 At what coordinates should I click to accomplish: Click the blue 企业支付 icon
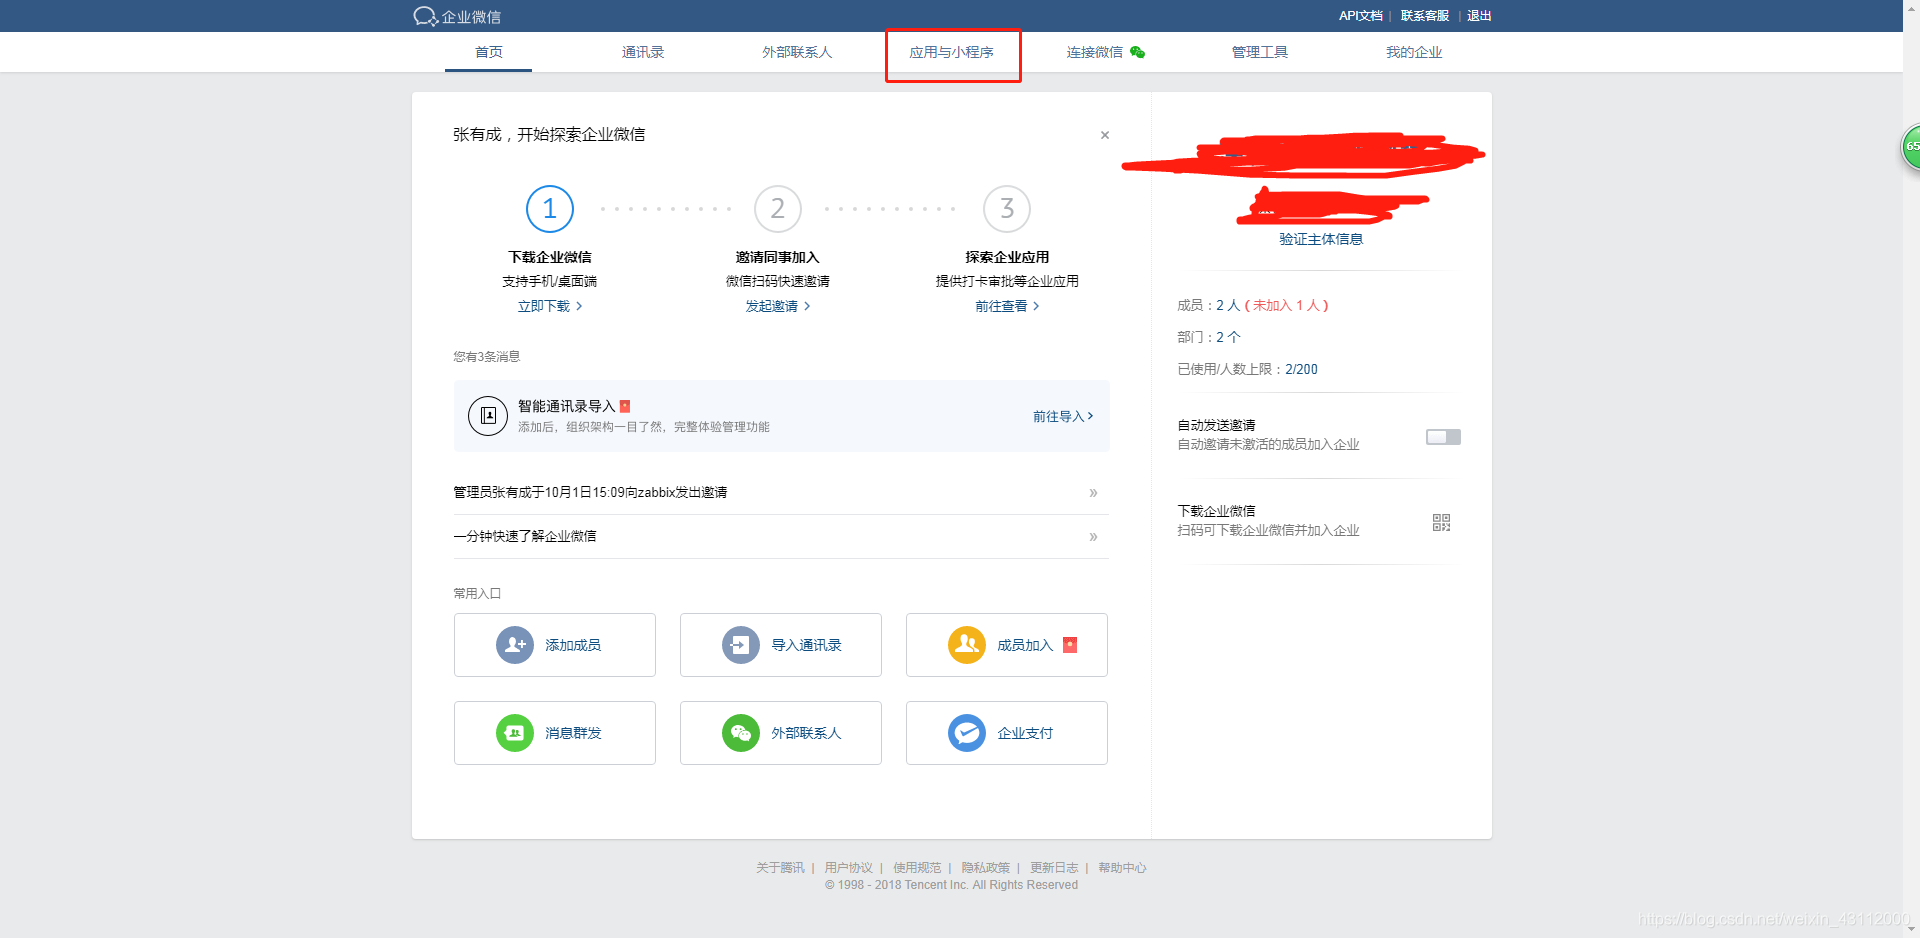pyautogui.click(x=967, y=733)
